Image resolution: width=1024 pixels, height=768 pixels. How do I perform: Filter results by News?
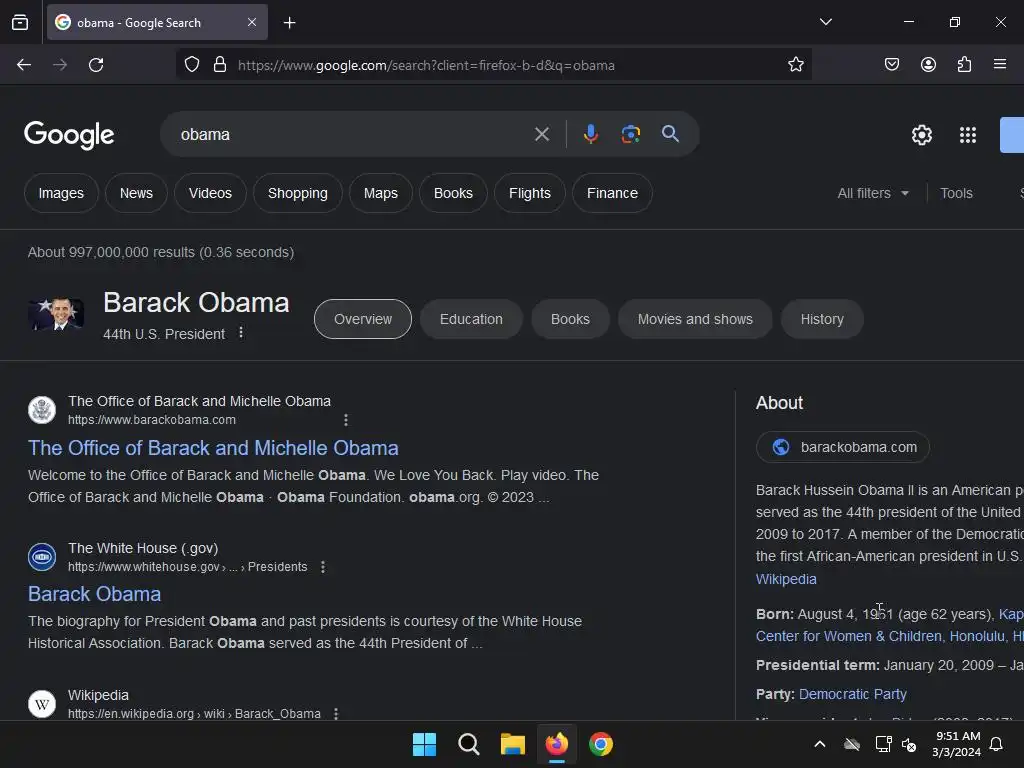point(136,193)
